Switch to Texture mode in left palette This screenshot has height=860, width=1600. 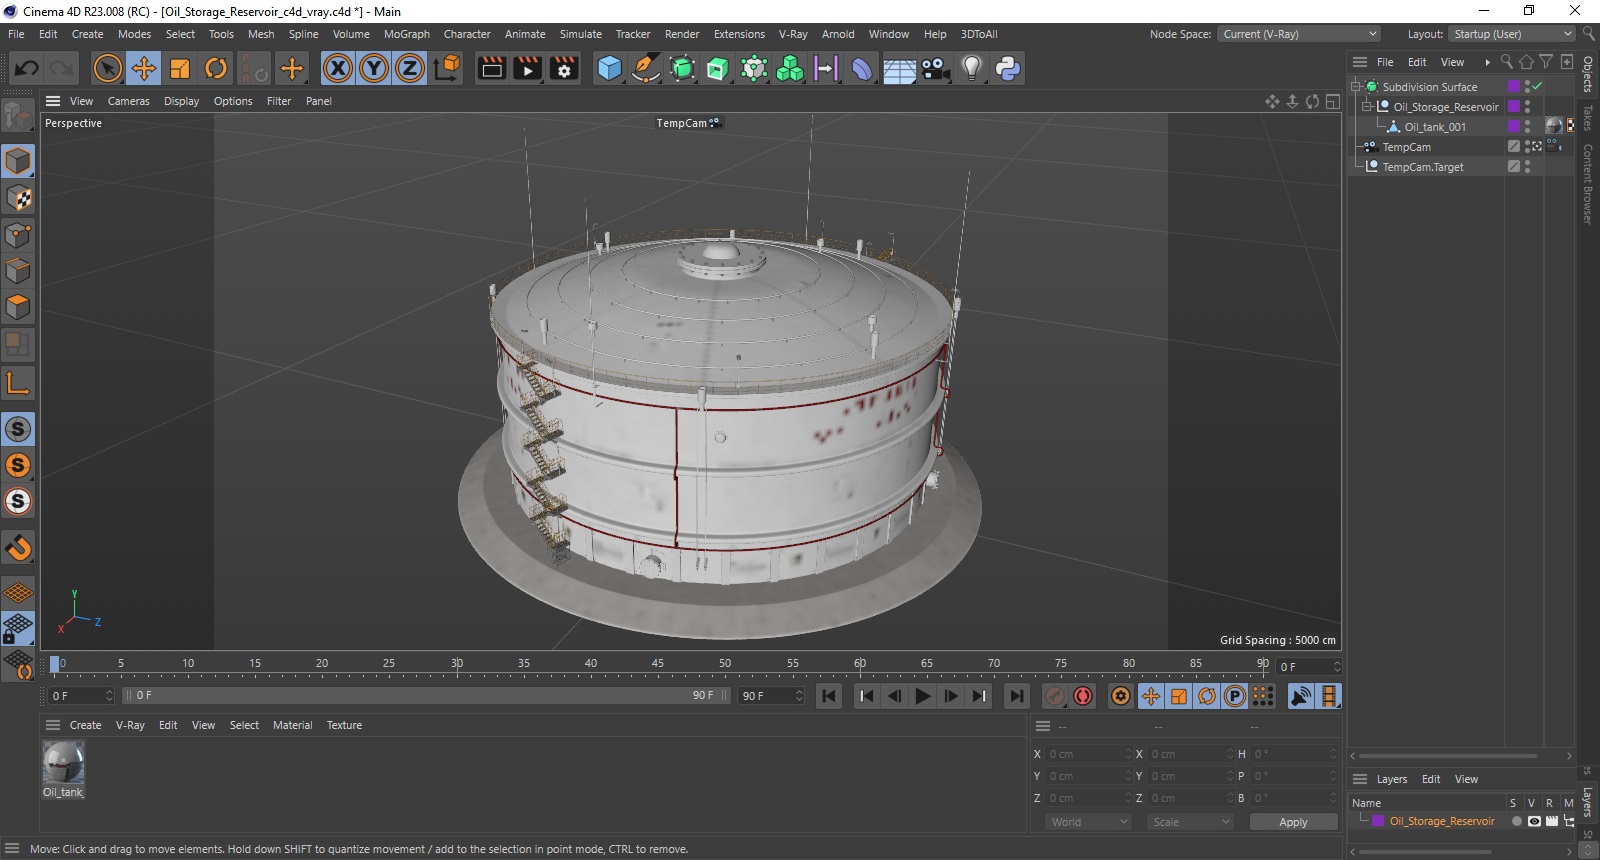[18, 198]
